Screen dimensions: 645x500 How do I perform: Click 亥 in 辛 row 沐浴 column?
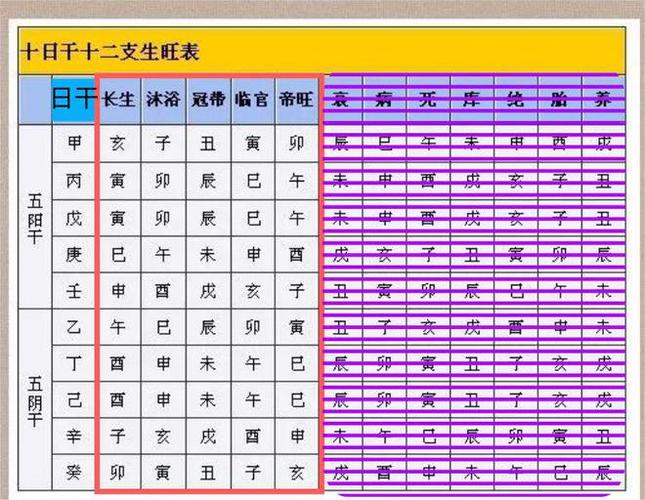tap(163, 436)
